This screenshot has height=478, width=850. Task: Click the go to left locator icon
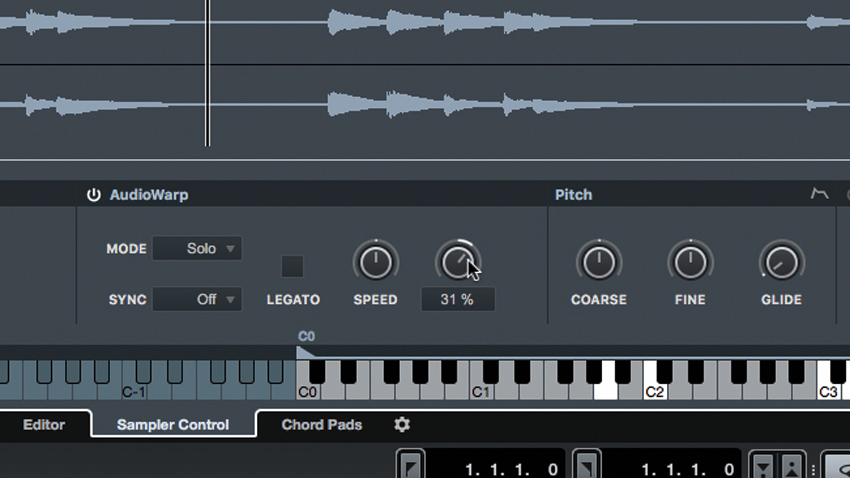[411, 466]
